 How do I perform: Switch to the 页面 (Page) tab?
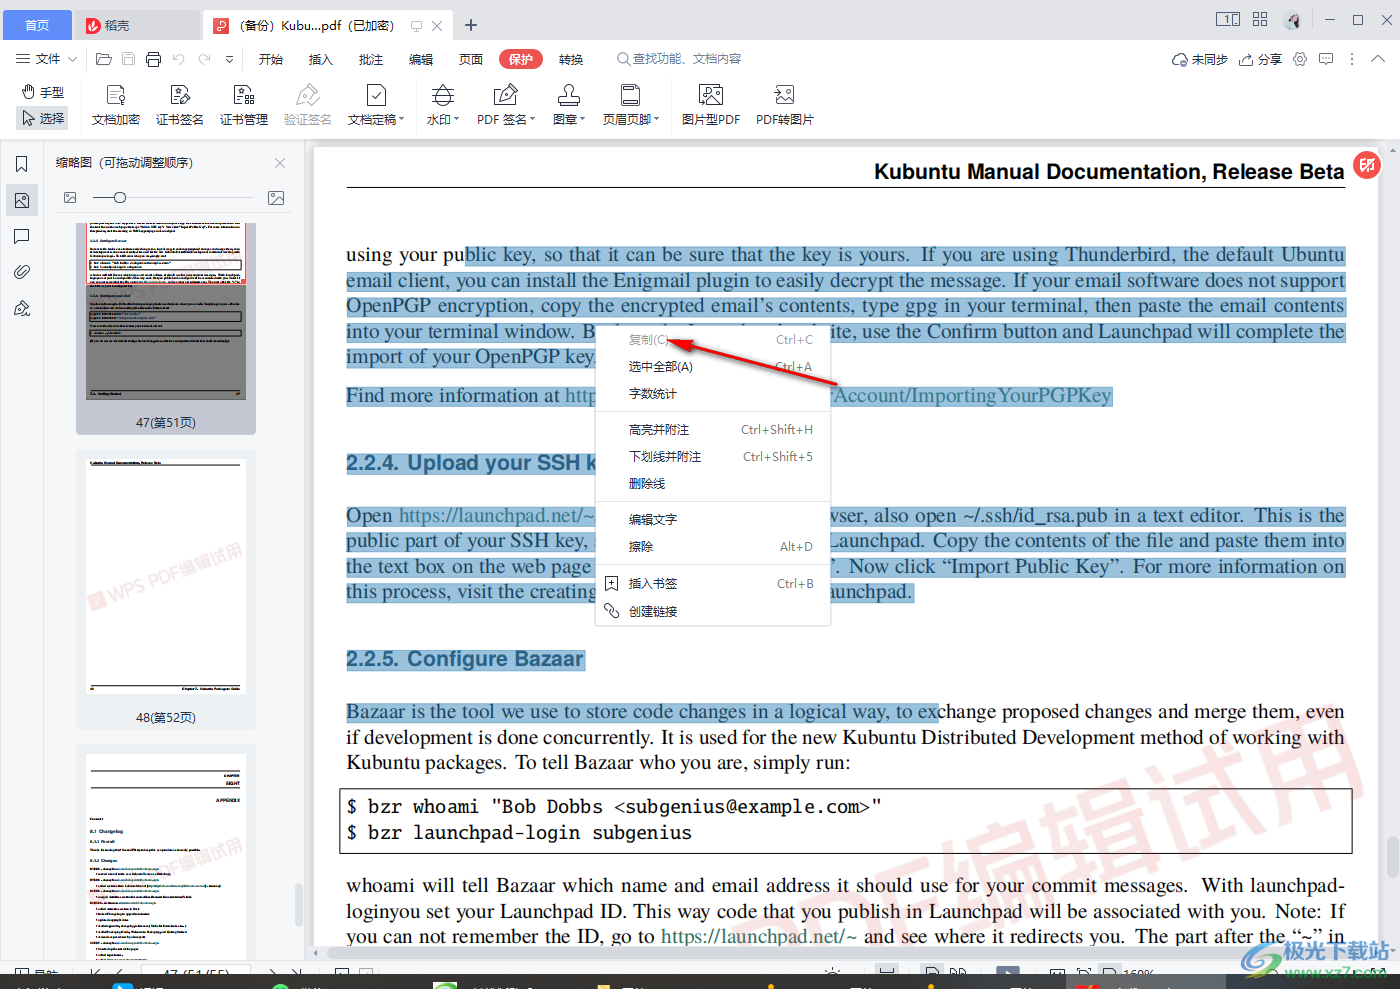point(471,59)
